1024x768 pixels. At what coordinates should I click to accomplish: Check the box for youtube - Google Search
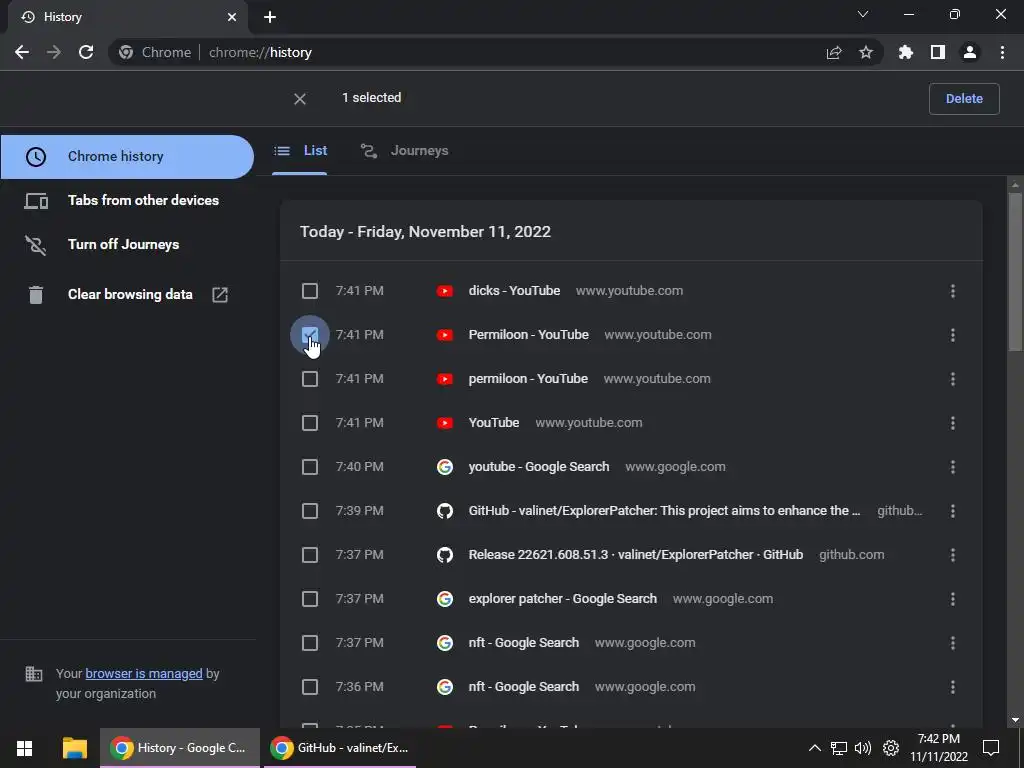point(310,467)
